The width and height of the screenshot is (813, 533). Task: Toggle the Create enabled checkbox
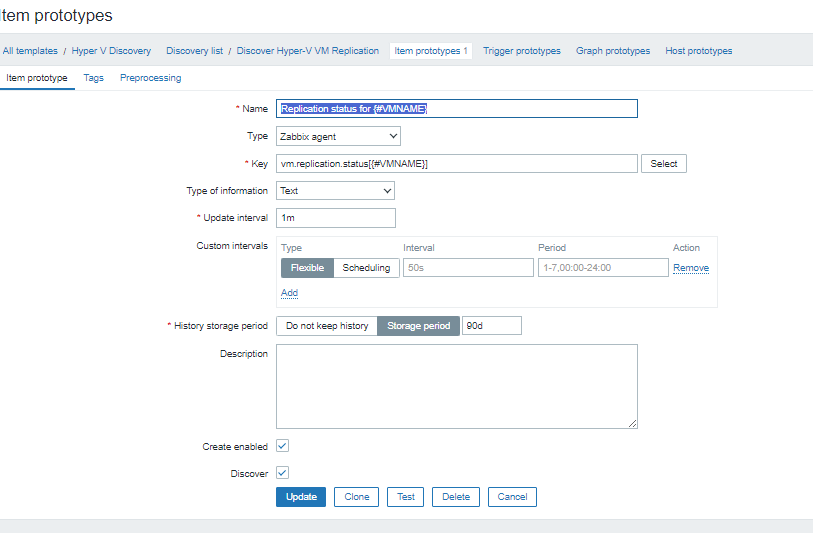point(282,446)
